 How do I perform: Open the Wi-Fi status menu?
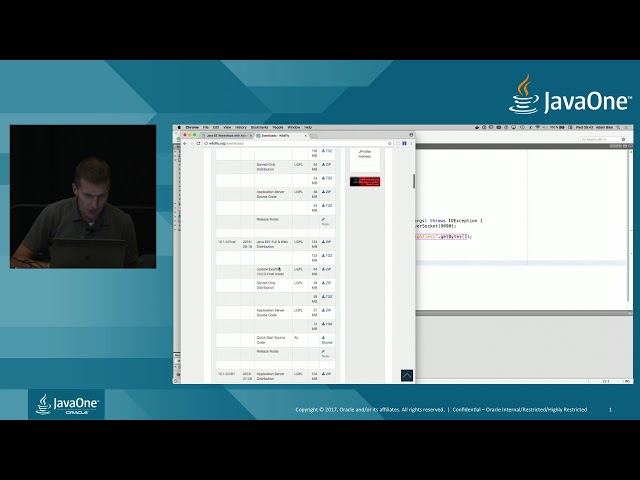click(x=537, y=127)
